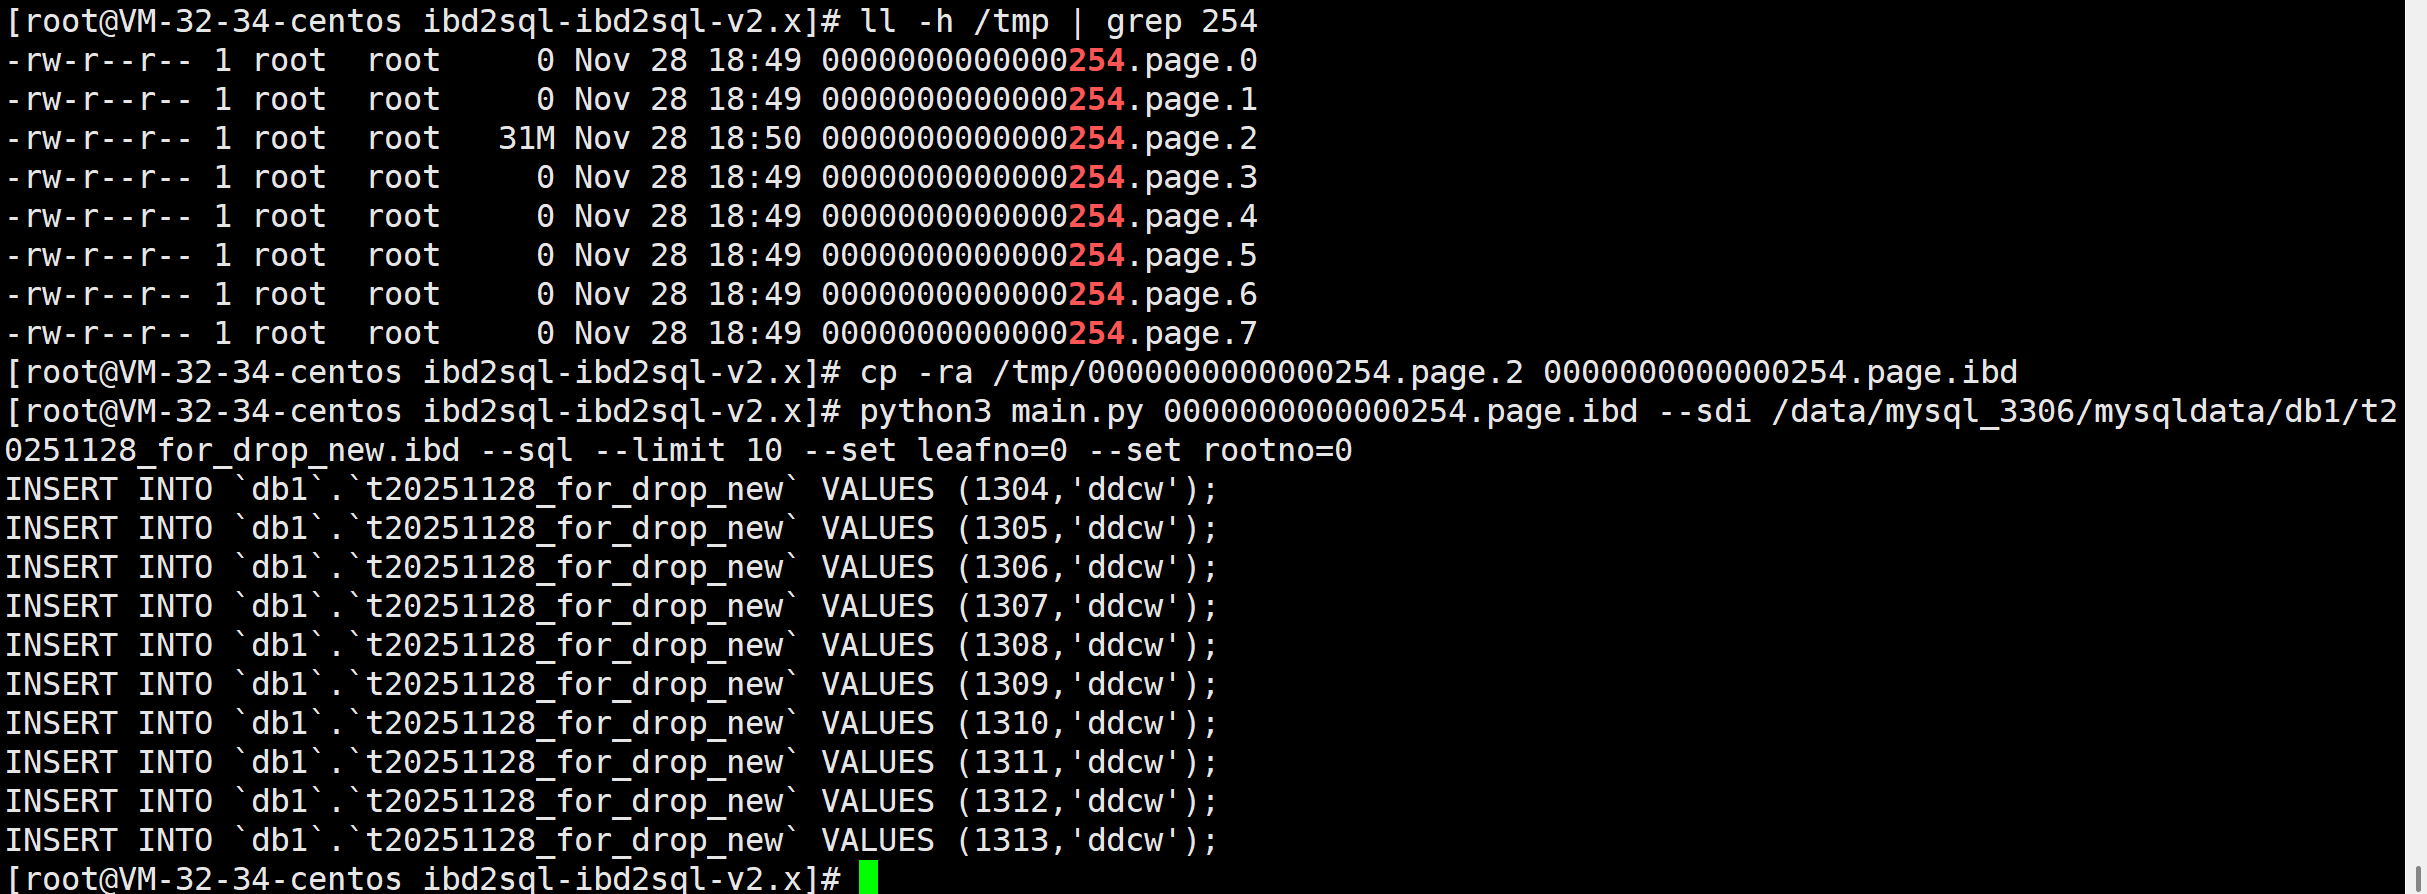The width and height of the screenshot is (2427, 894).
Task: Click the filename 0000000000000254.page.5
Action: 1040,256
